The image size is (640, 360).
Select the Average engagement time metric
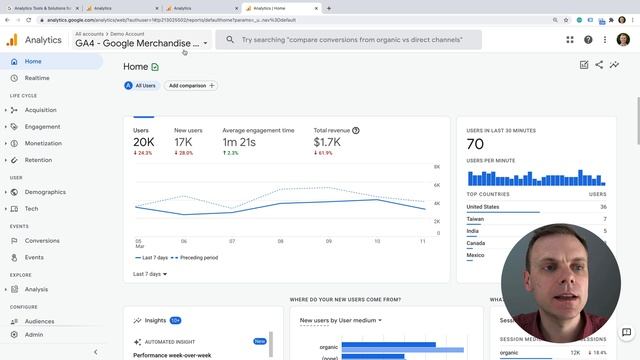tap(258, 141)
